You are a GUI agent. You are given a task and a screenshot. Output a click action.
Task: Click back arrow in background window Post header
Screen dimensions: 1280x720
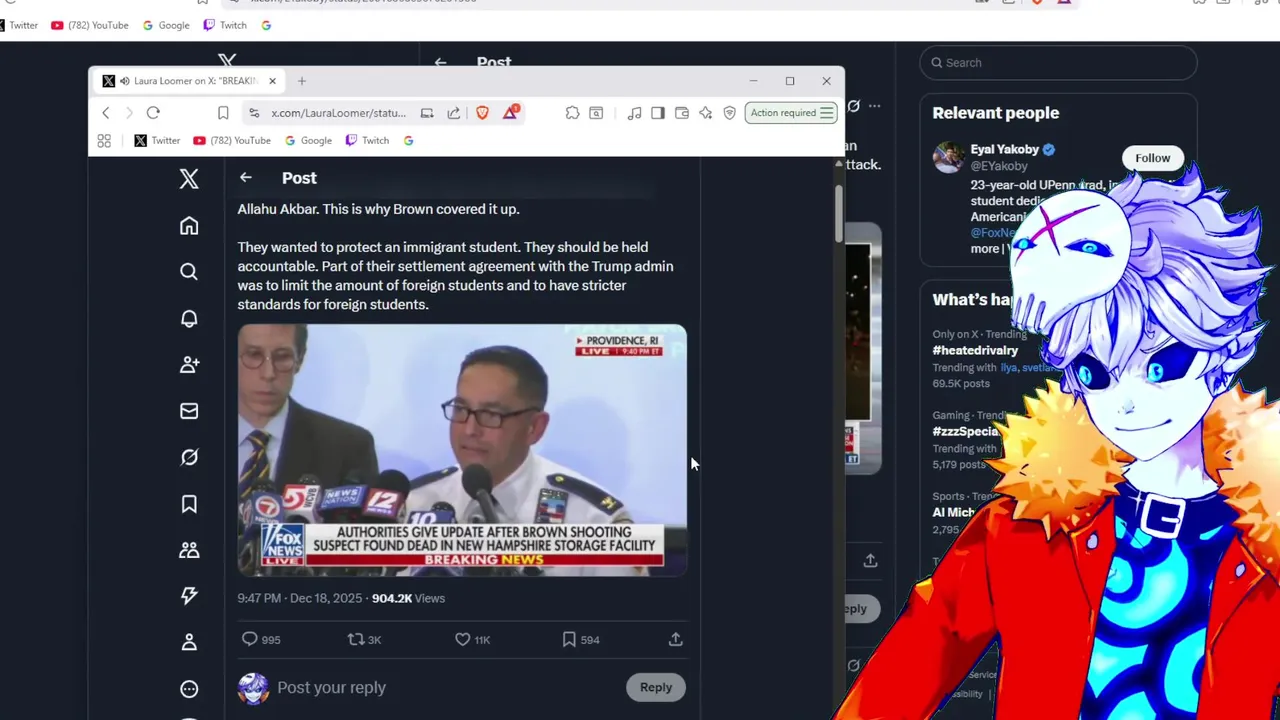click(441, 62)
